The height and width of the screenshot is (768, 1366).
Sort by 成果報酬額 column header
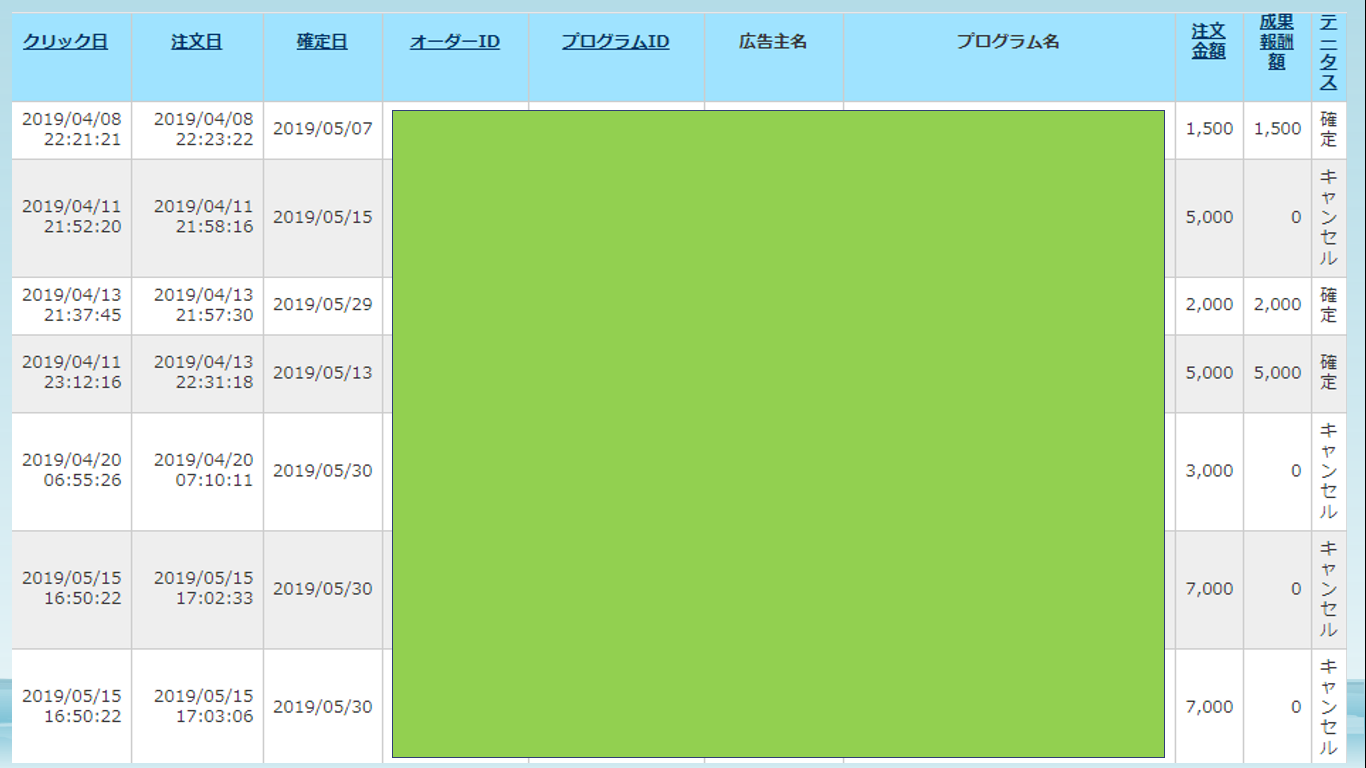coord(1277,42)
